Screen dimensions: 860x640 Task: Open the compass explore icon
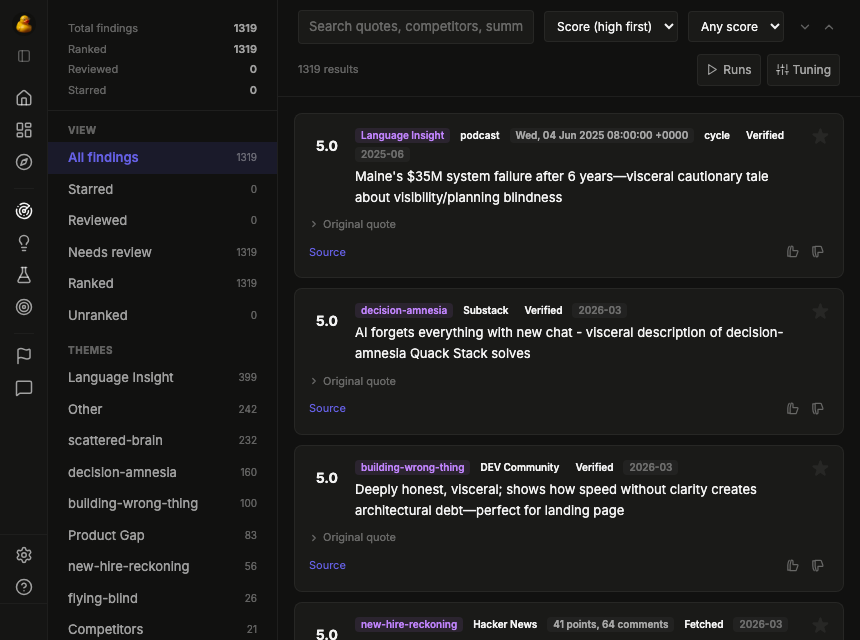click(x=23, y=162)
